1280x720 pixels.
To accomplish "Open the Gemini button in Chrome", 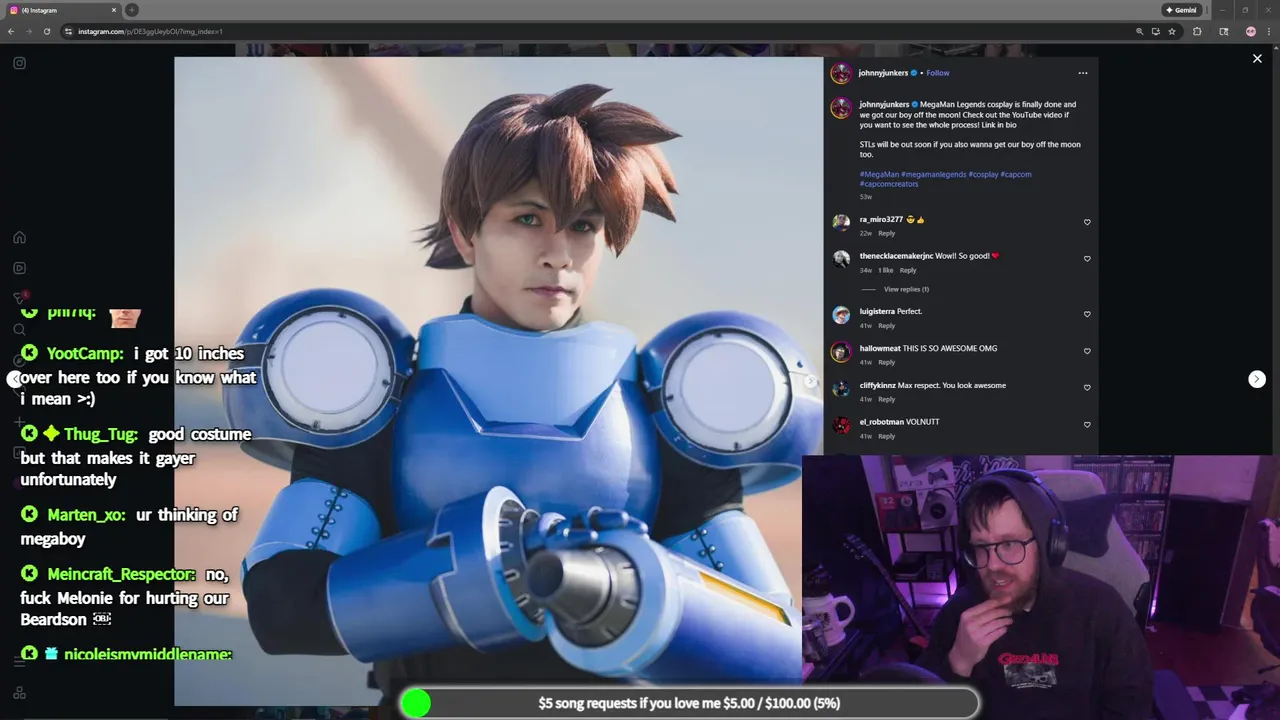I will [1181, 10].
